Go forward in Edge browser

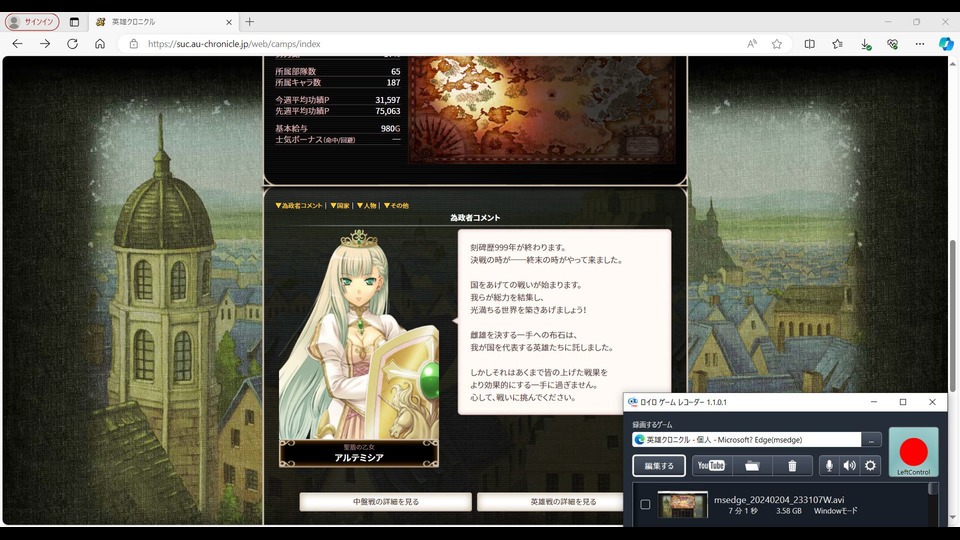tap(45, 44)
